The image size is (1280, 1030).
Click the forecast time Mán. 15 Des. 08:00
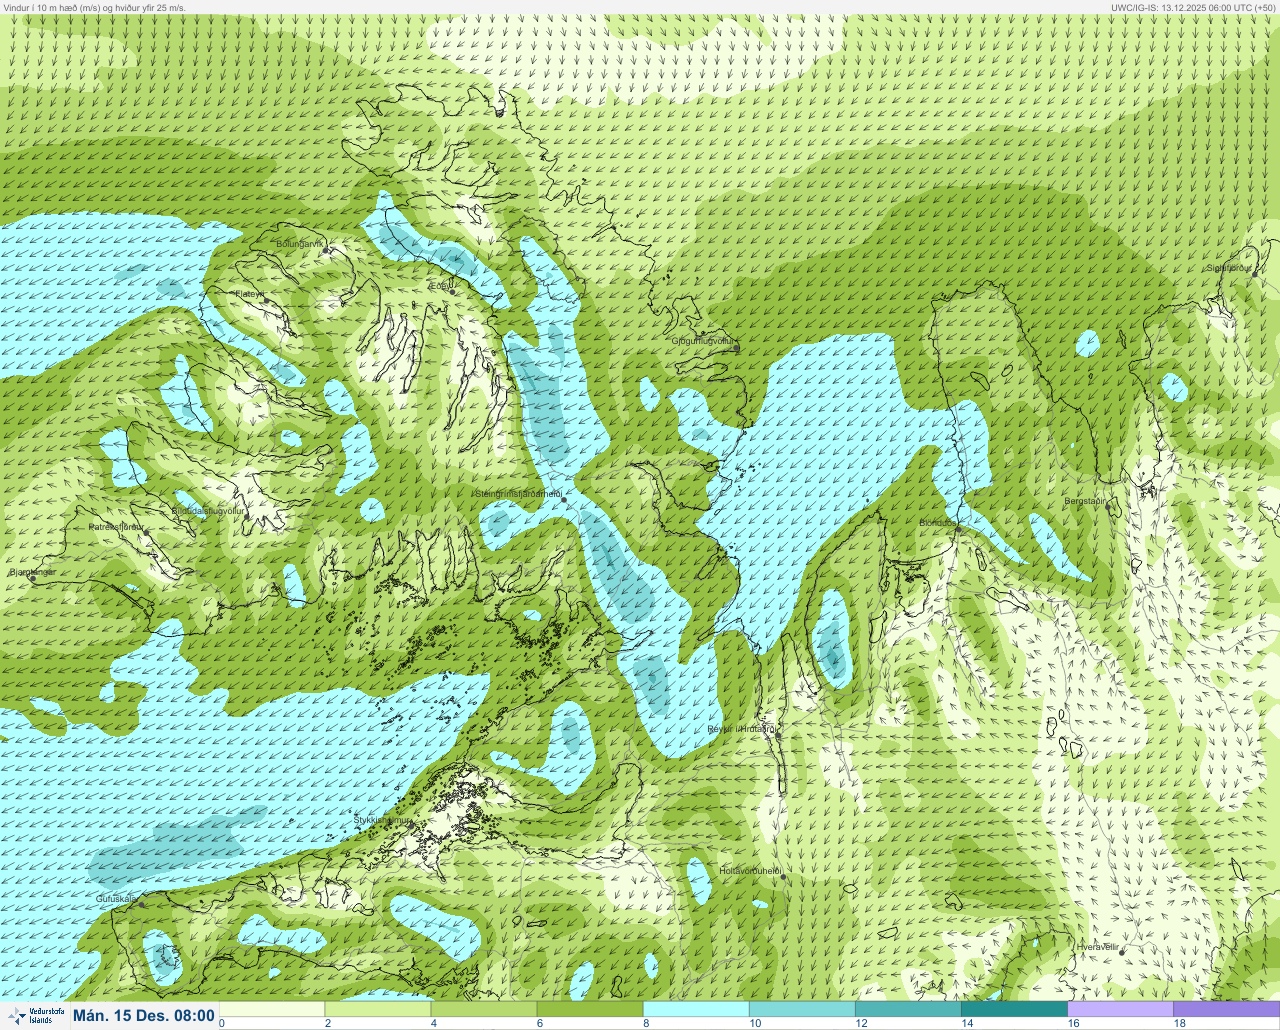tap(144, 1016)
